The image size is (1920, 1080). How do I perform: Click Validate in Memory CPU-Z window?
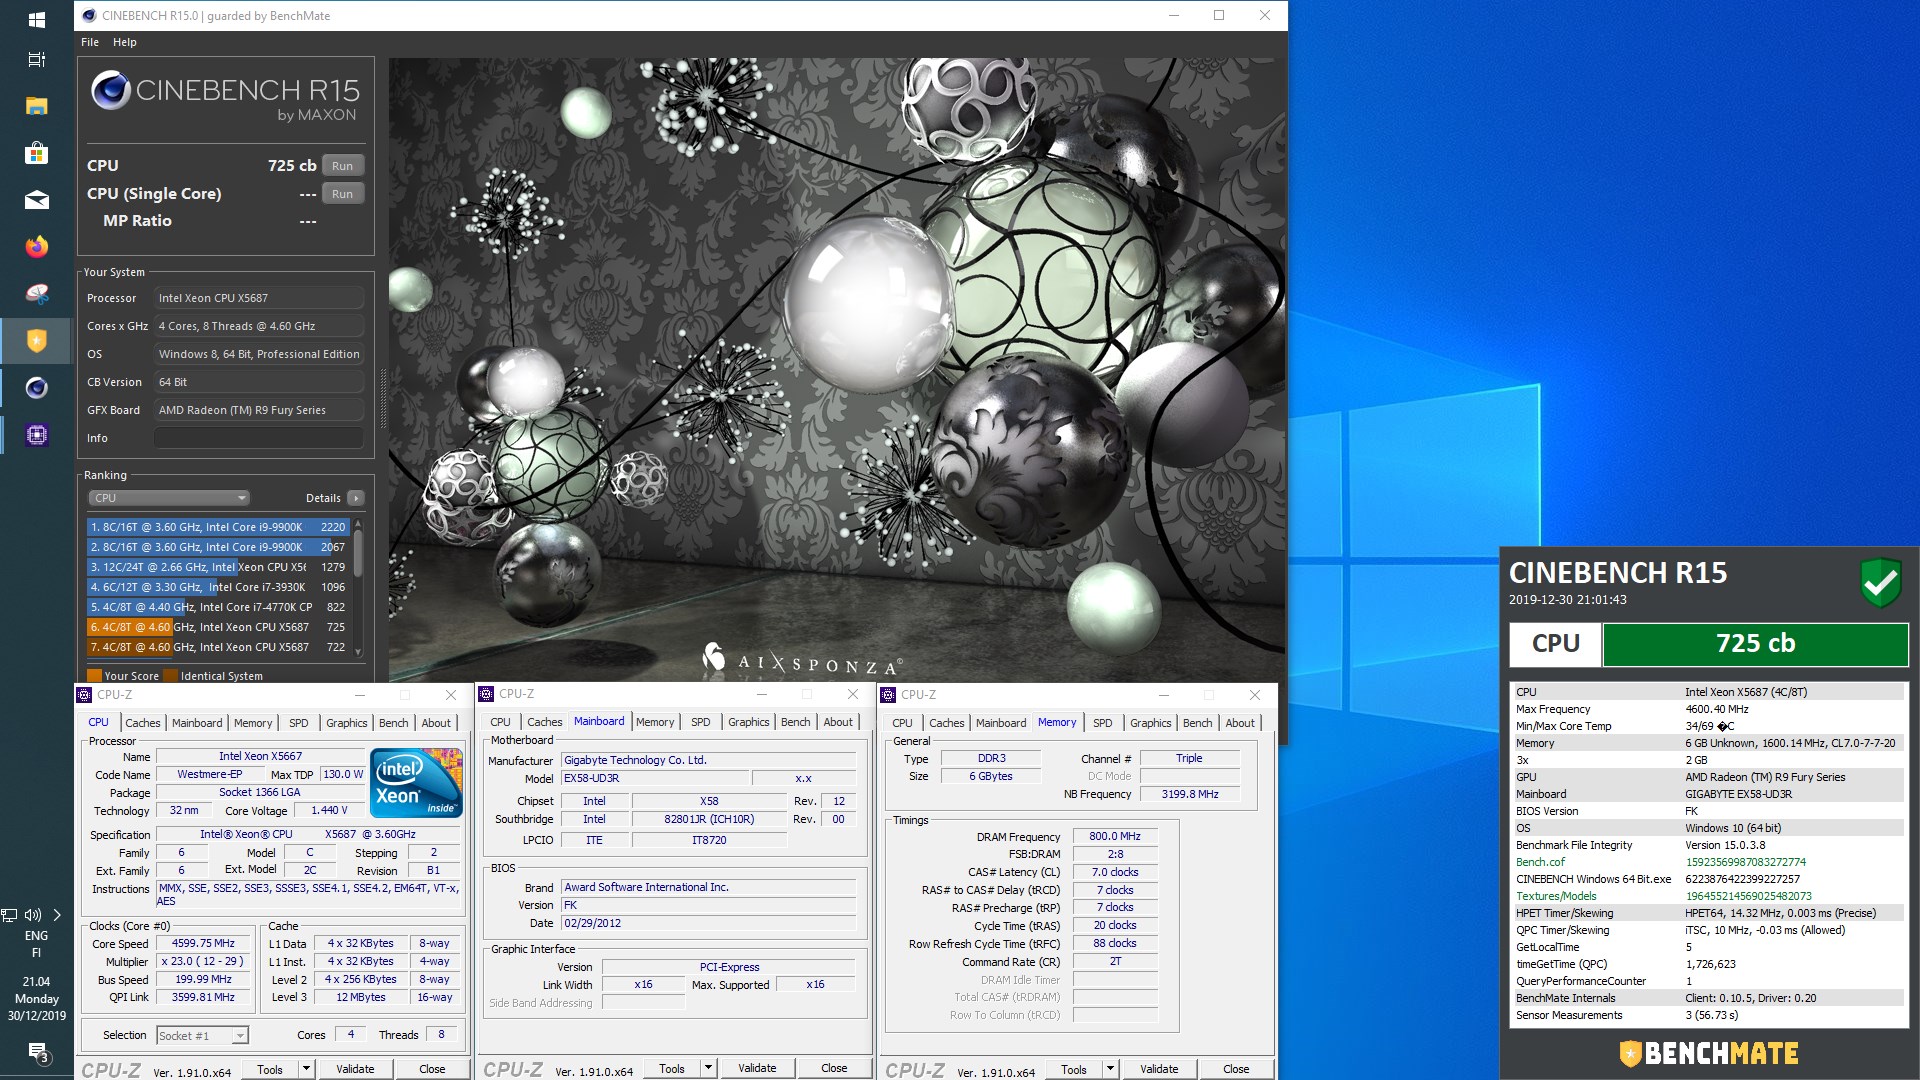pos(1159,1069)
